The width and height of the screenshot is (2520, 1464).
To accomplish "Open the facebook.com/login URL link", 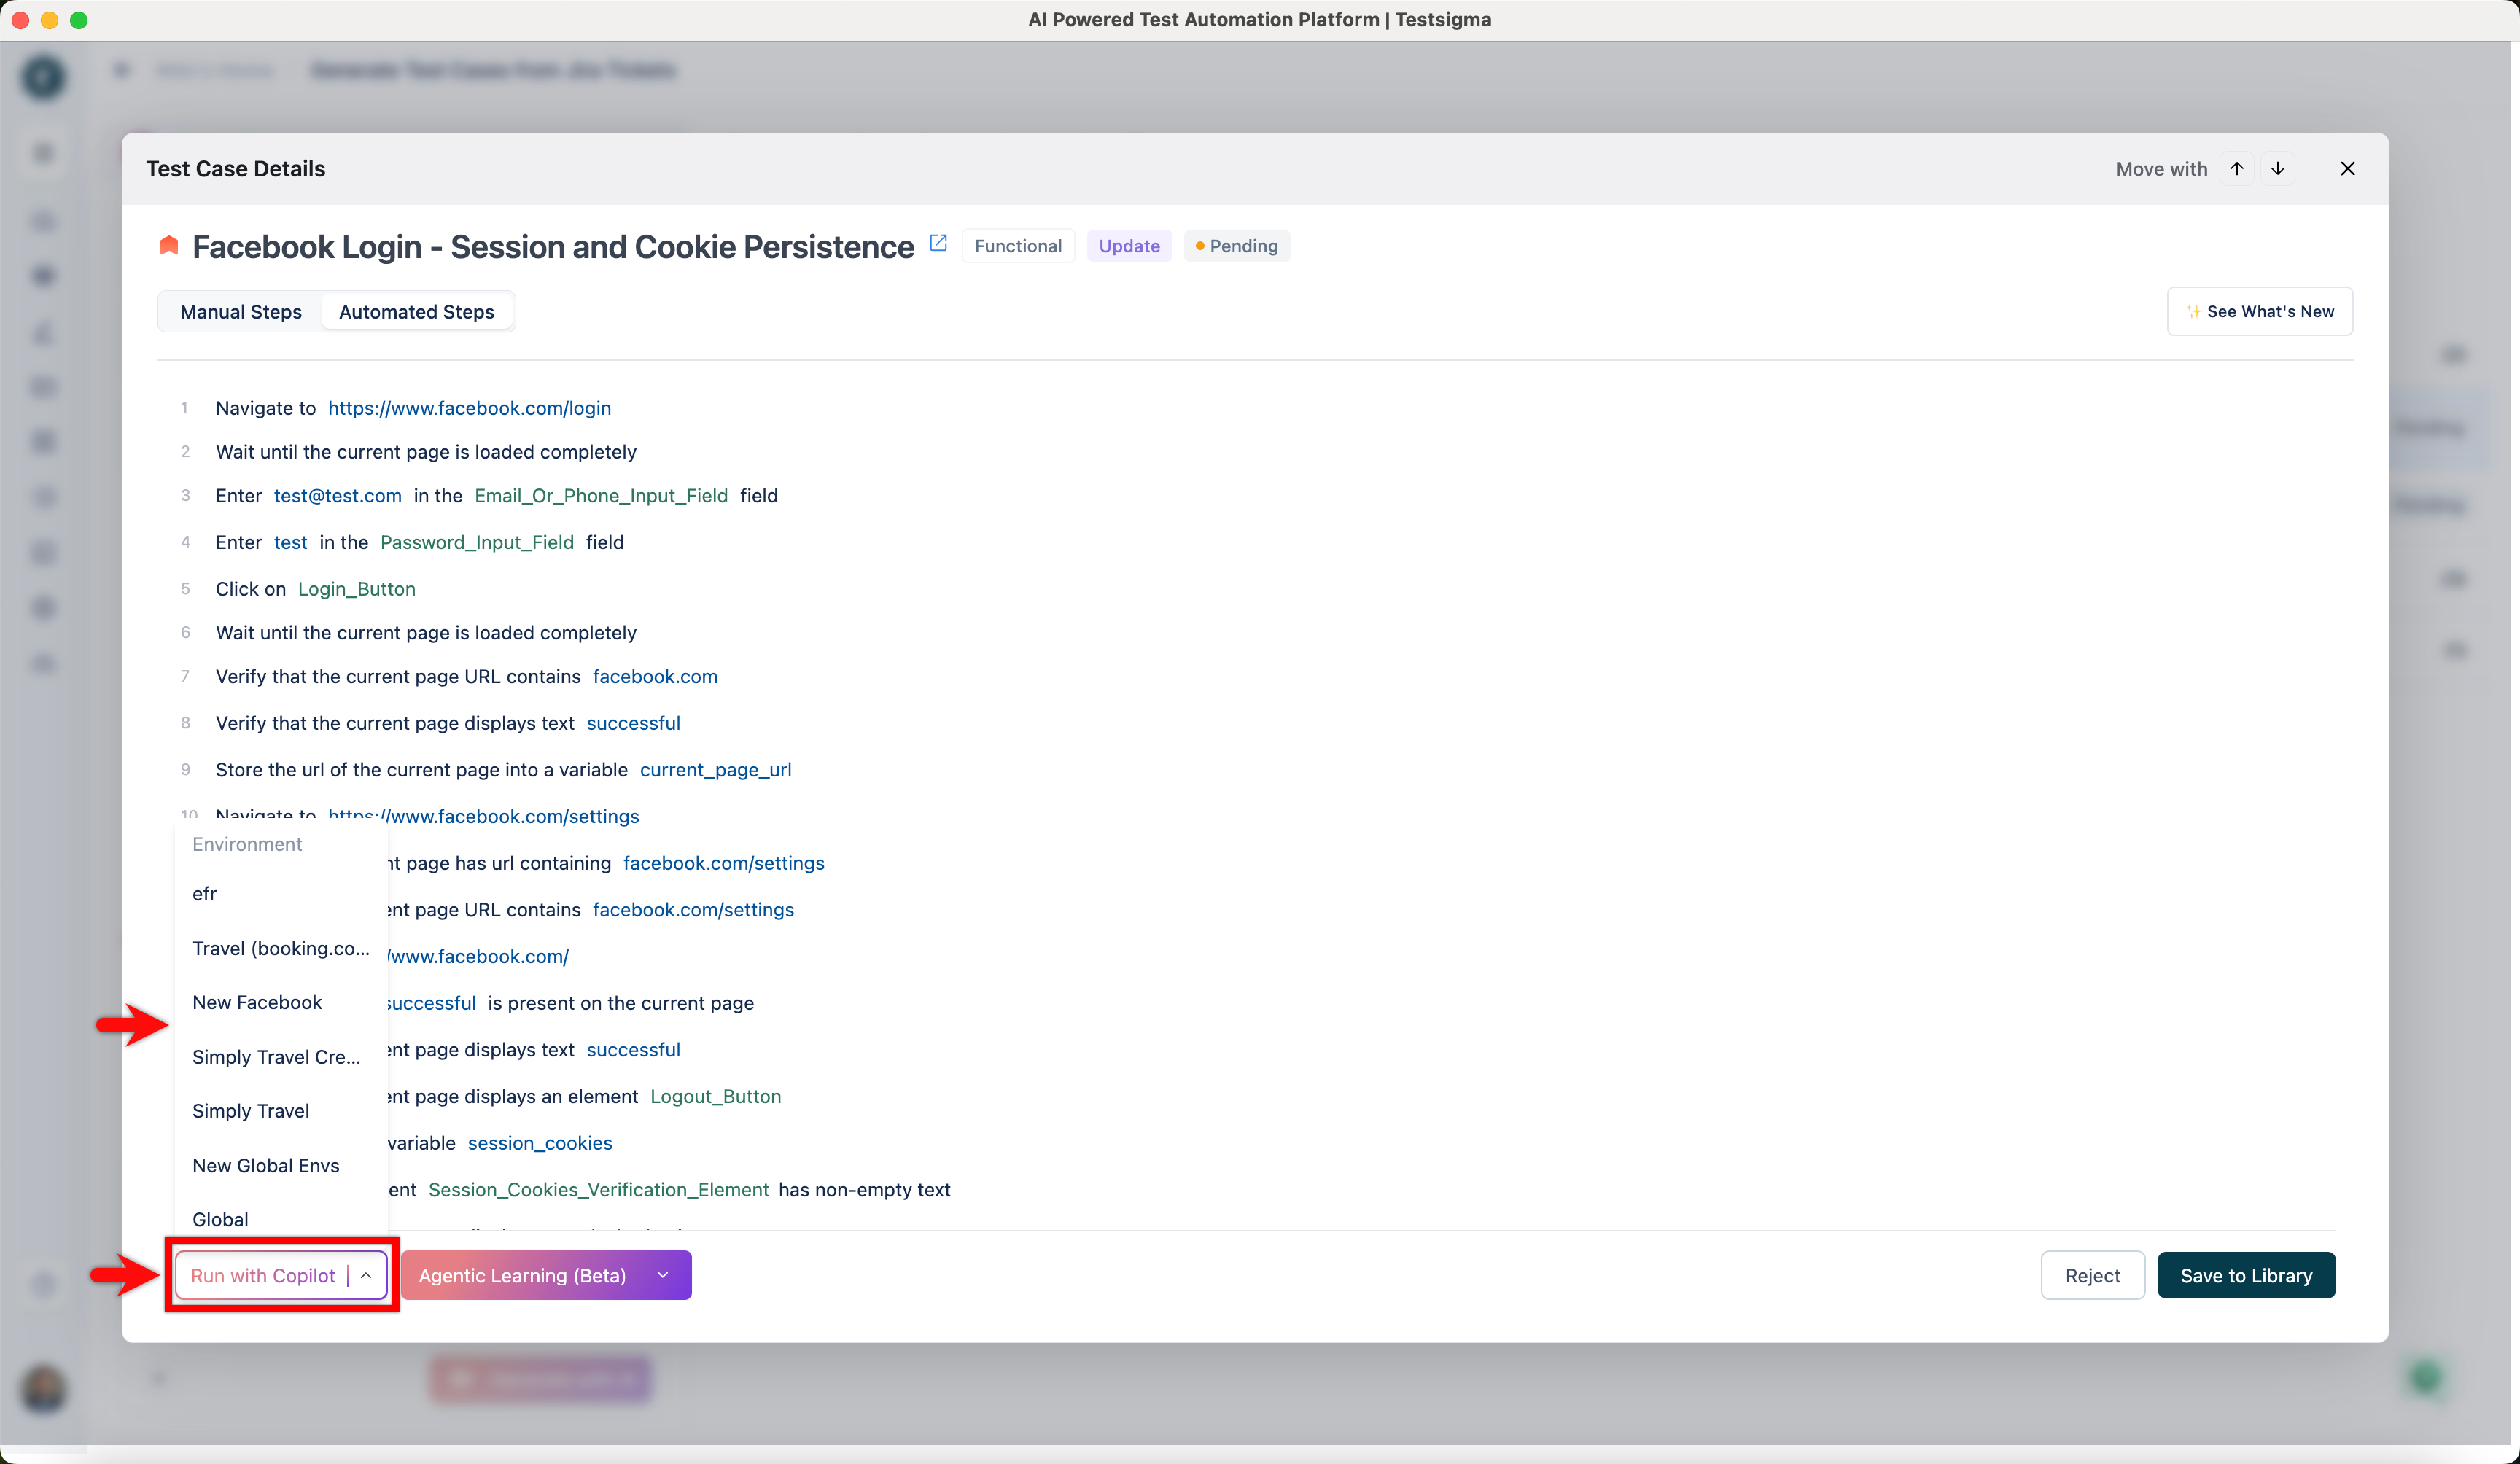I will [x=469, y=408].
